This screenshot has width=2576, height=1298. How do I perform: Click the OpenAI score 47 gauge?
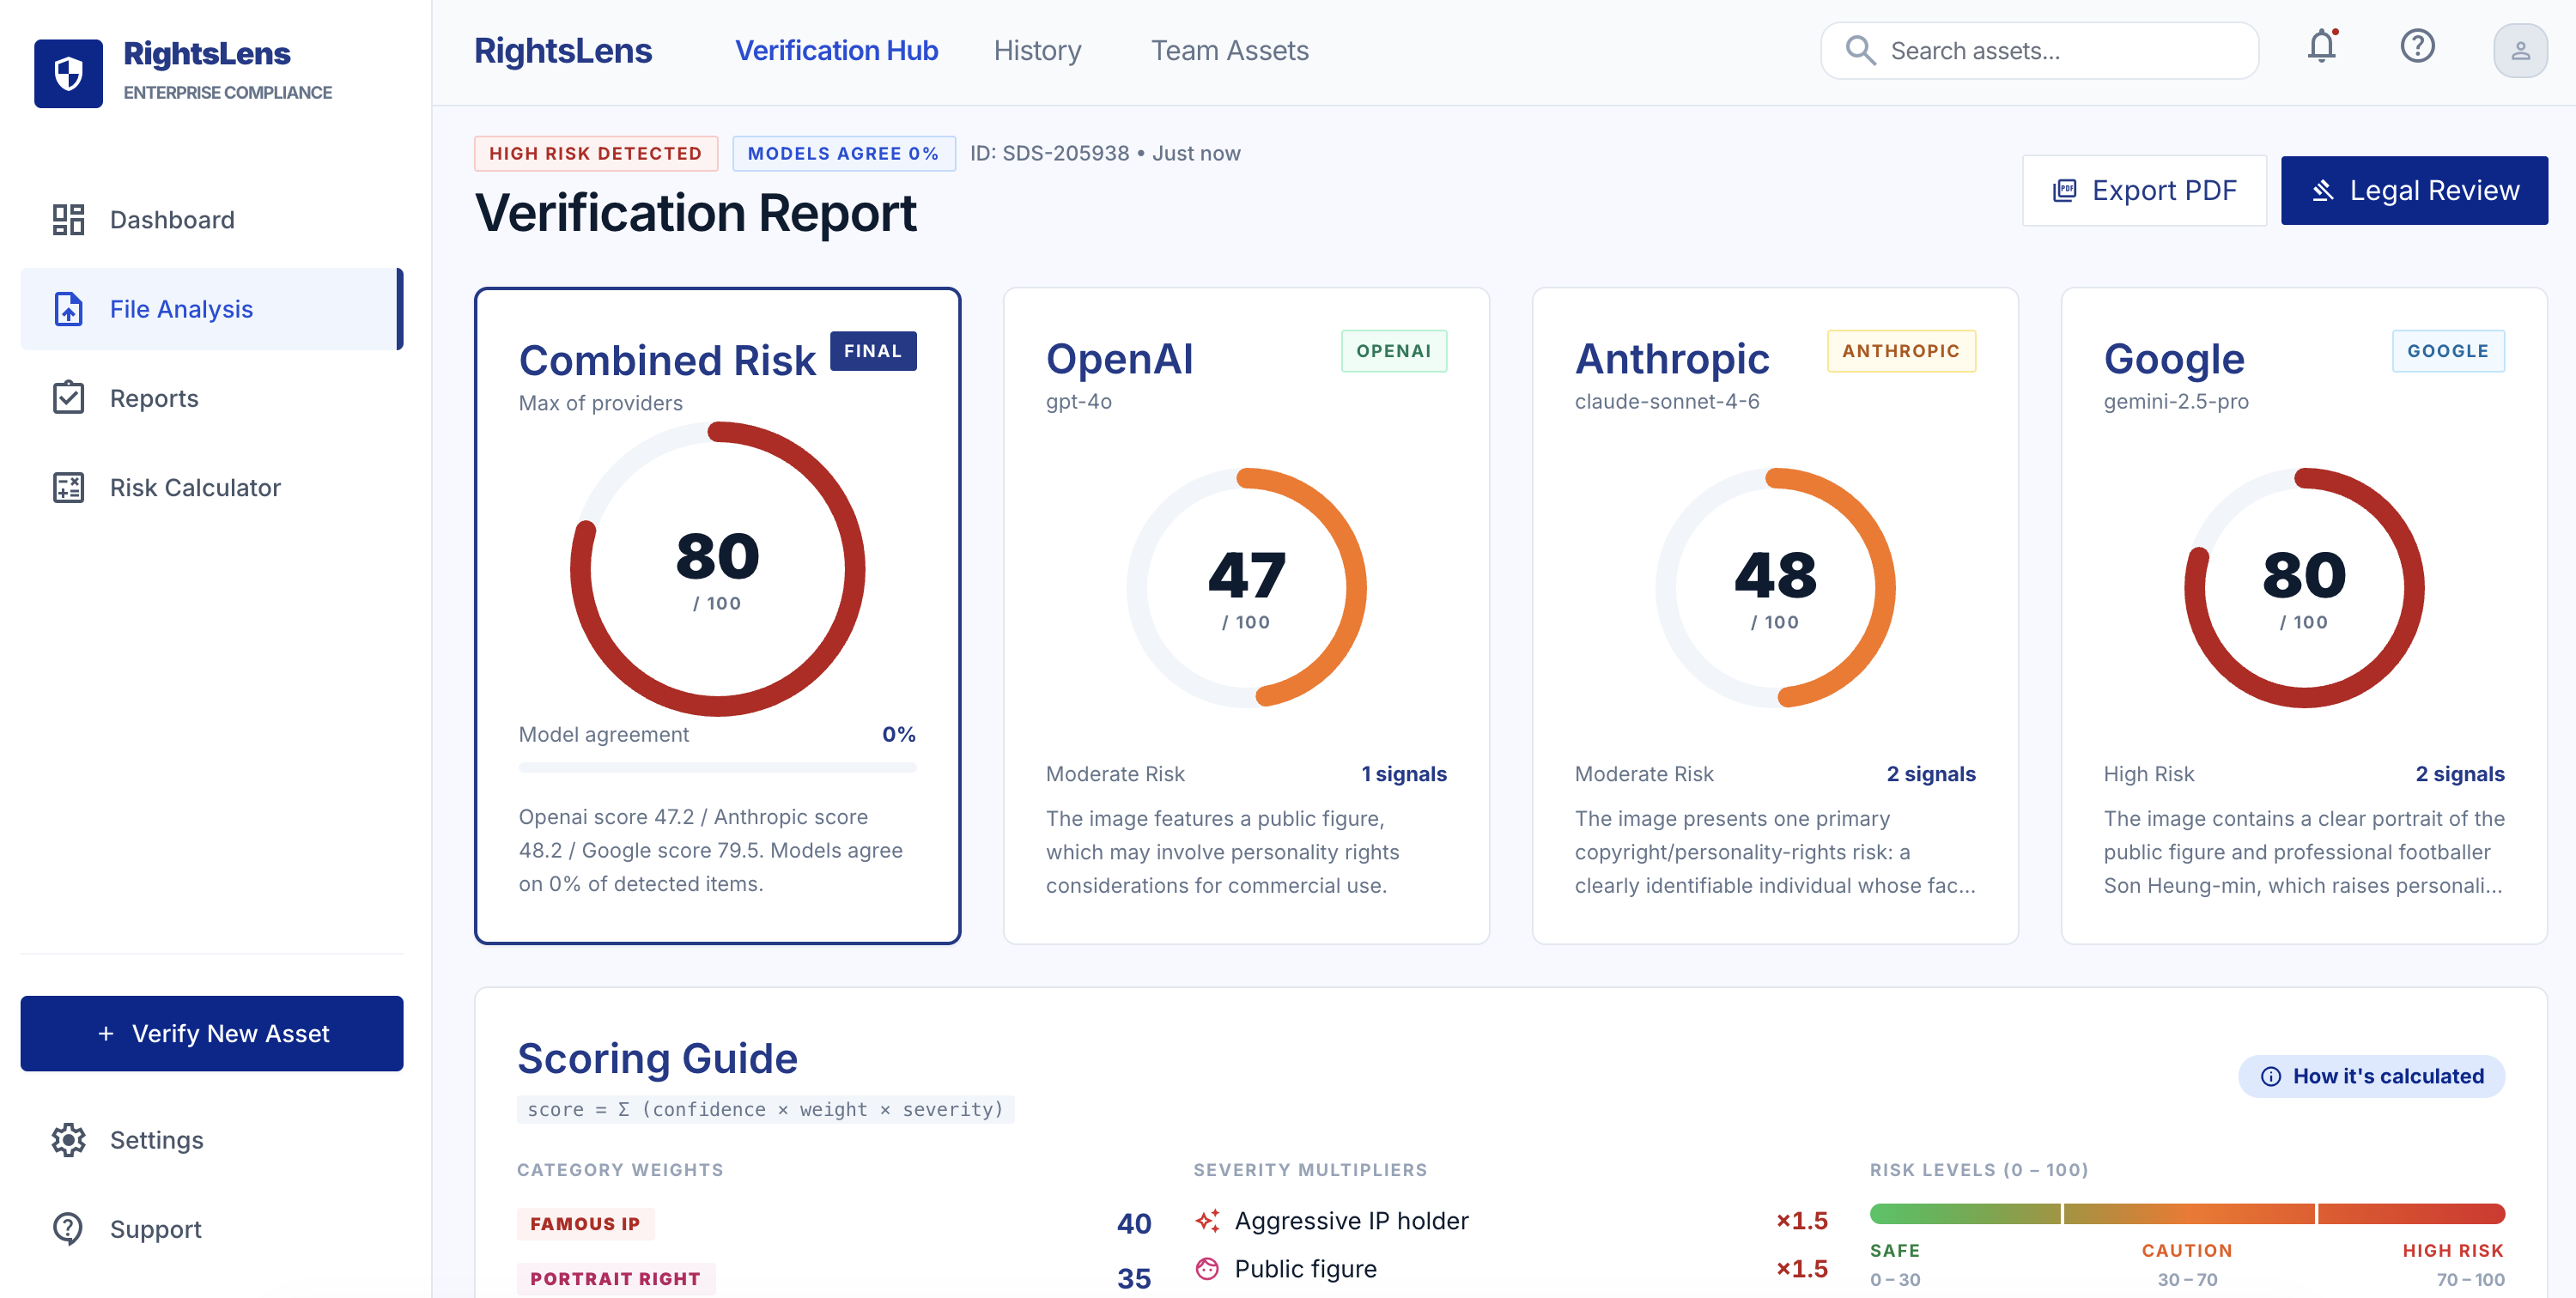point(1246,588)
